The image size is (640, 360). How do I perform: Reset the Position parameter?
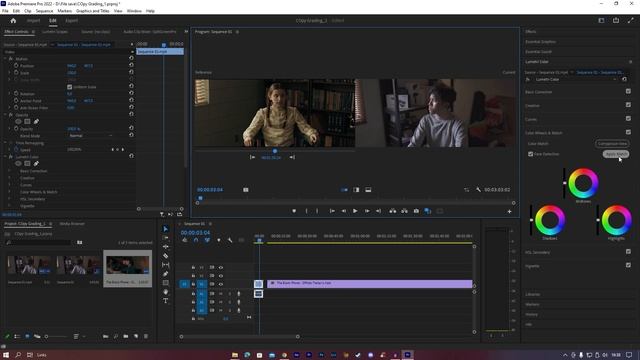[131, 65]
